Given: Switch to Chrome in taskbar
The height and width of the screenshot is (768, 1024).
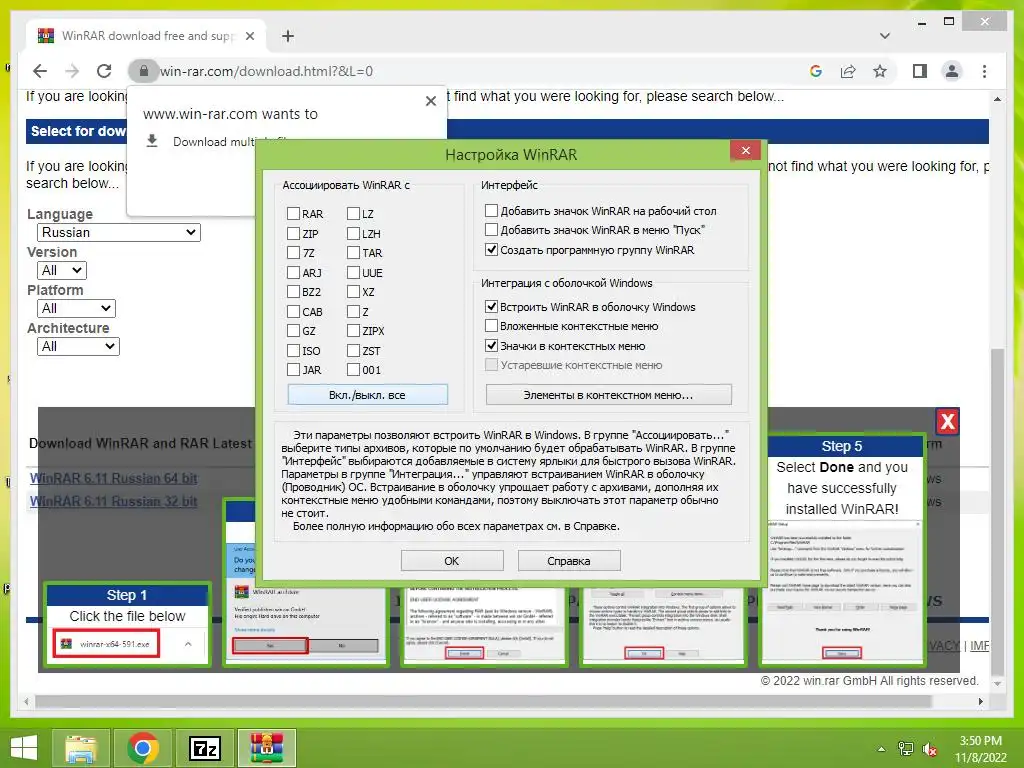Looking at the screenshot, I should (142, 748).
